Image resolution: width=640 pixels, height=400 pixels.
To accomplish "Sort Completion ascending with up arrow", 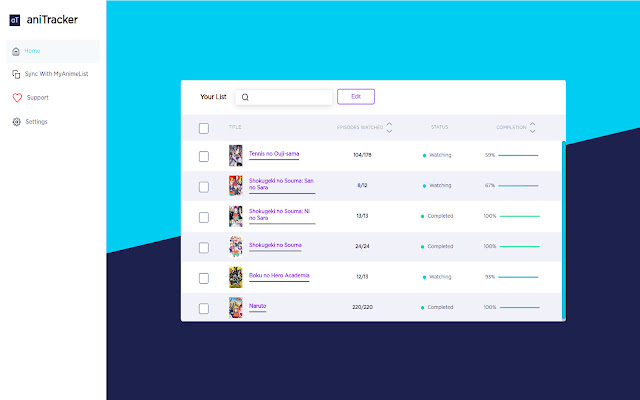I will (x=532, y=124).
